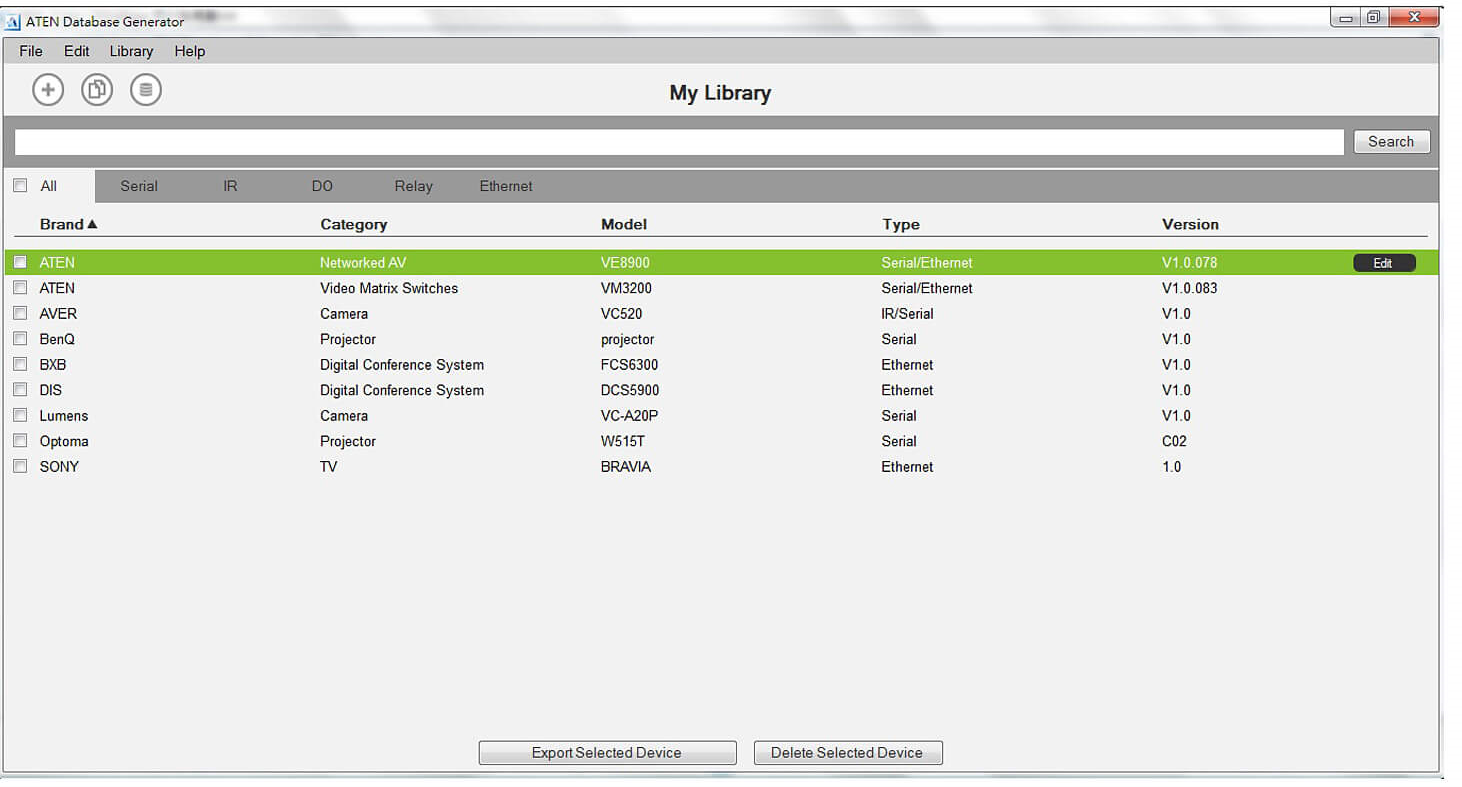Click Edit on the VE8900 row
1462x787 pixels.
1383,263
